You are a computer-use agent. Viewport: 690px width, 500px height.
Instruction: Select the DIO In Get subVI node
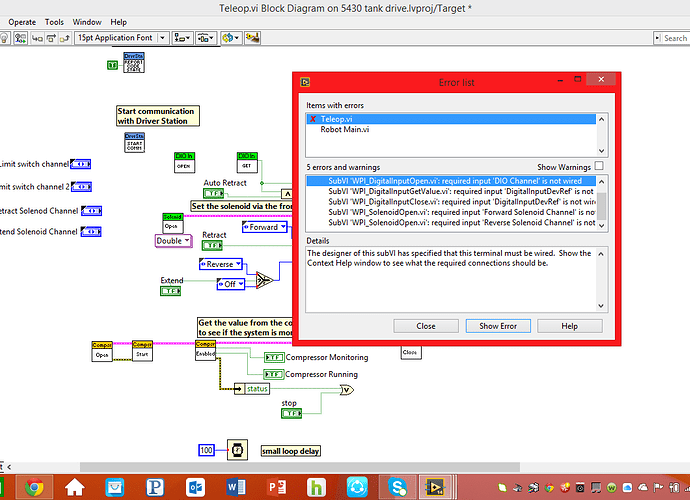(247, 163)
